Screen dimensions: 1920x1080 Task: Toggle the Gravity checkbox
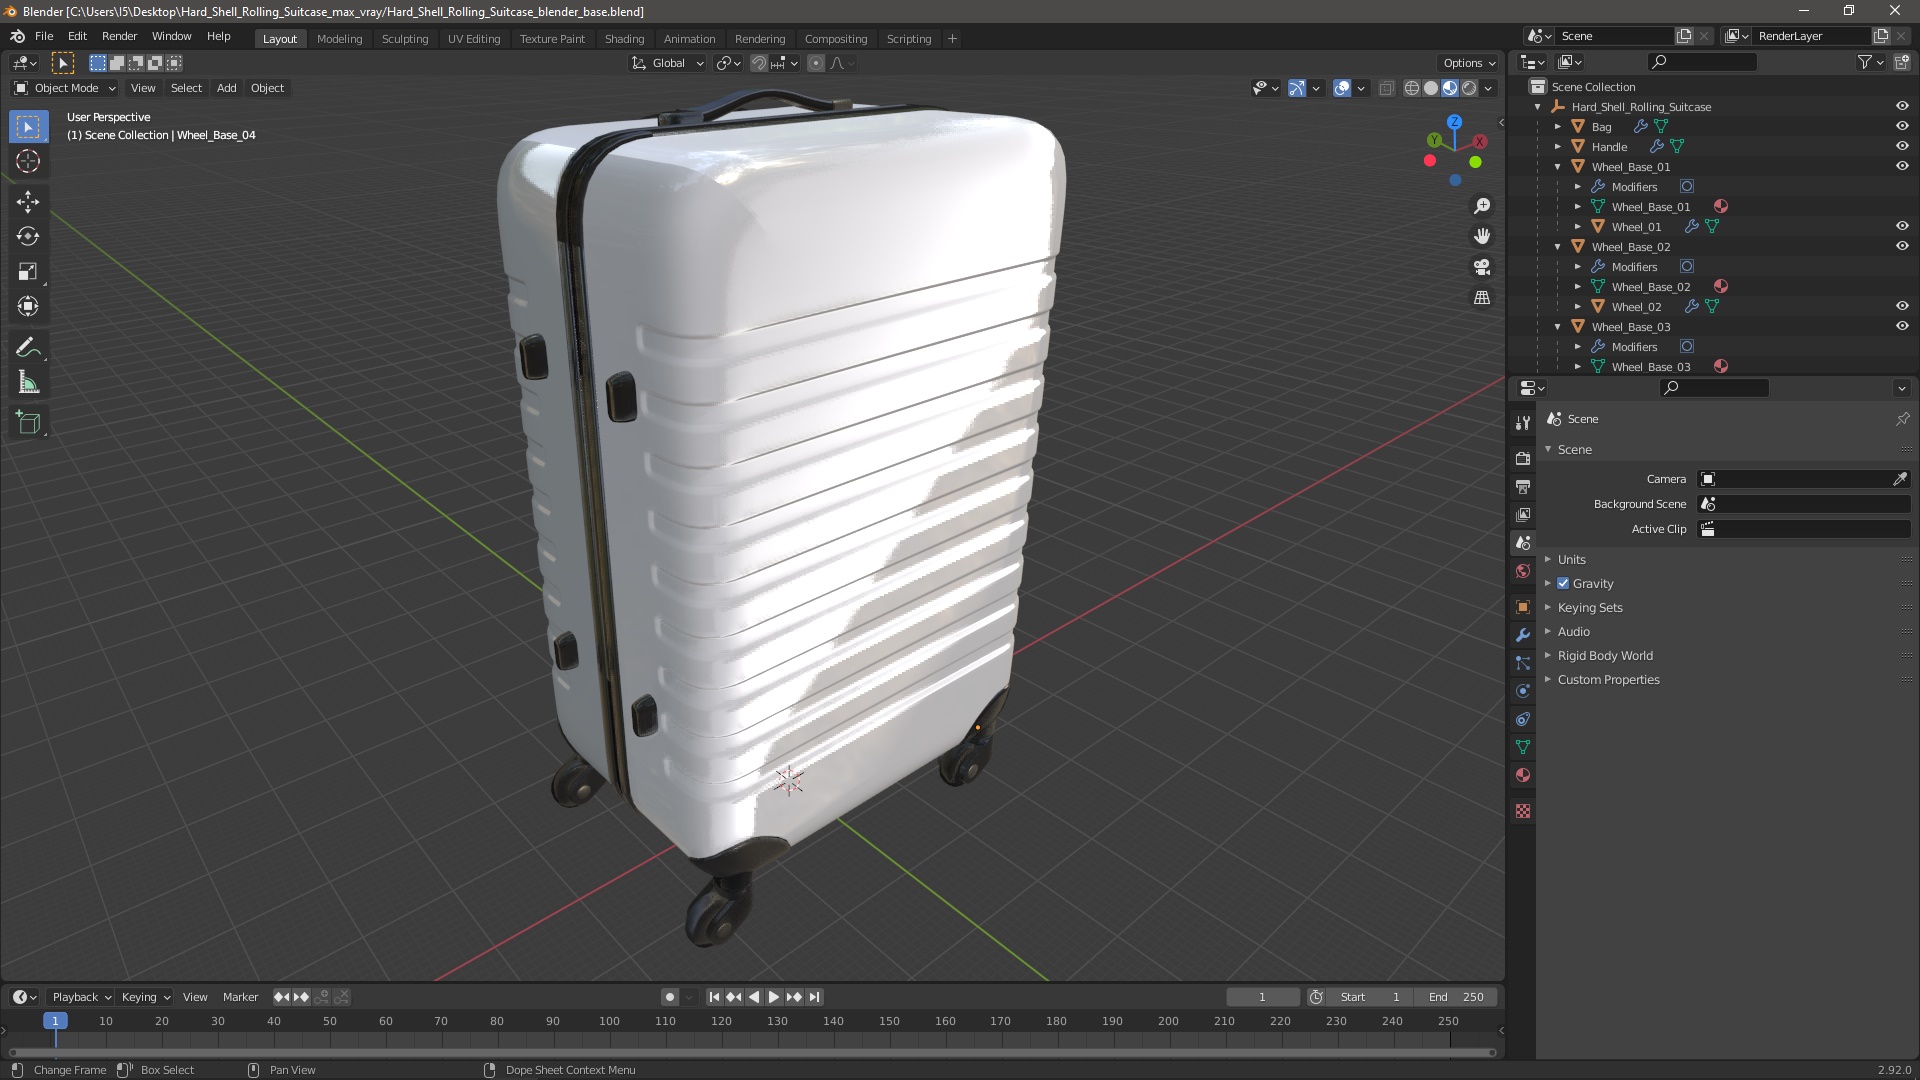tap(1563, 584)
